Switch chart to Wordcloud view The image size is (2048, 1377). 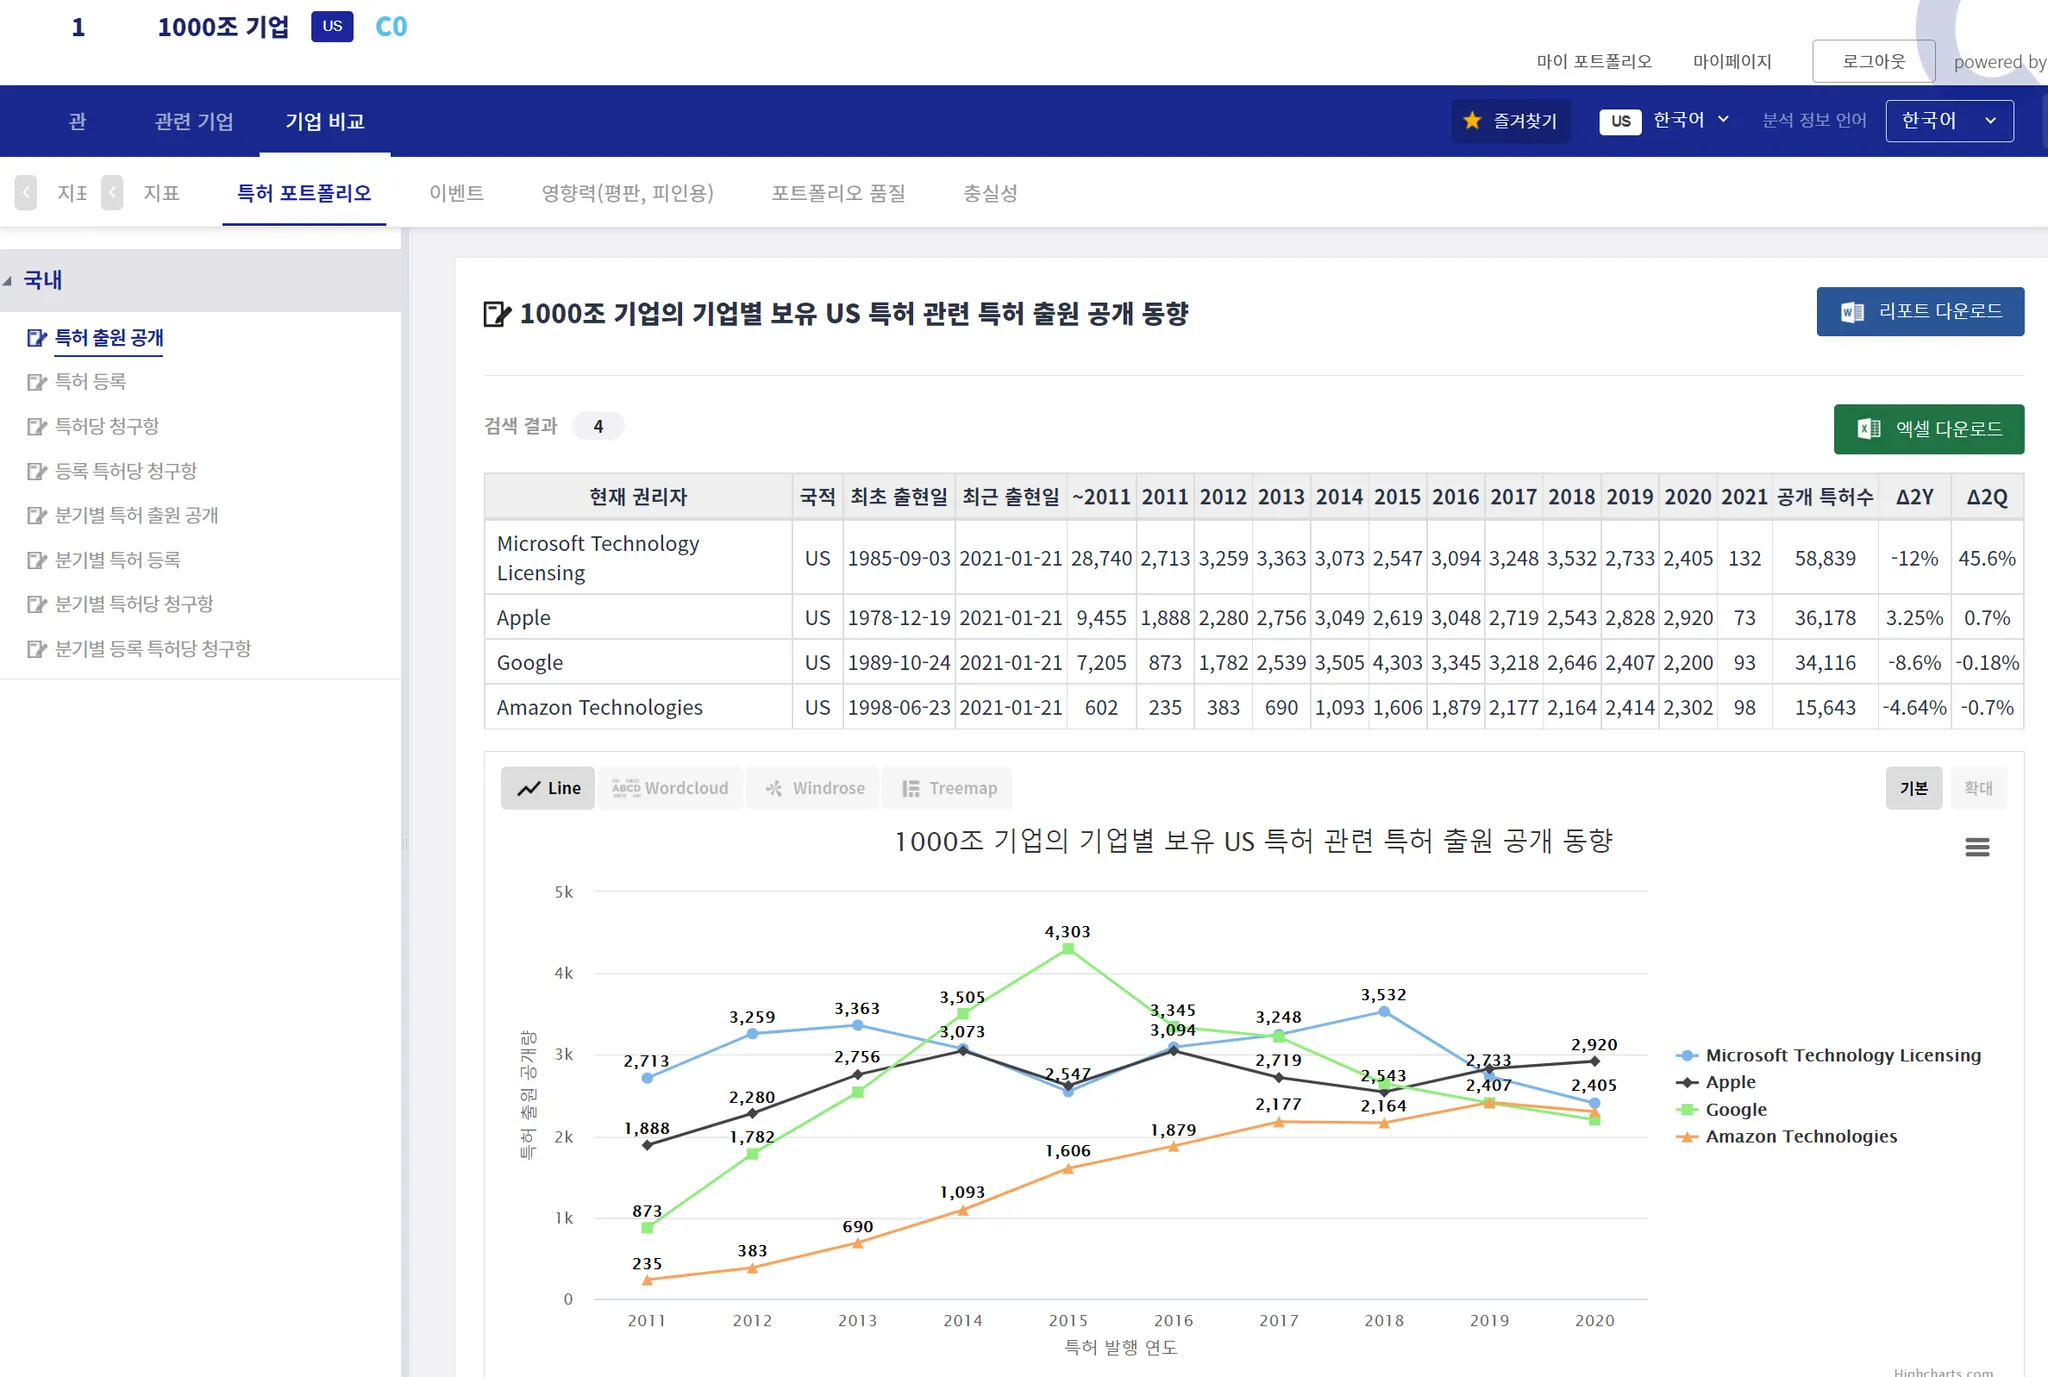point(670,788)
